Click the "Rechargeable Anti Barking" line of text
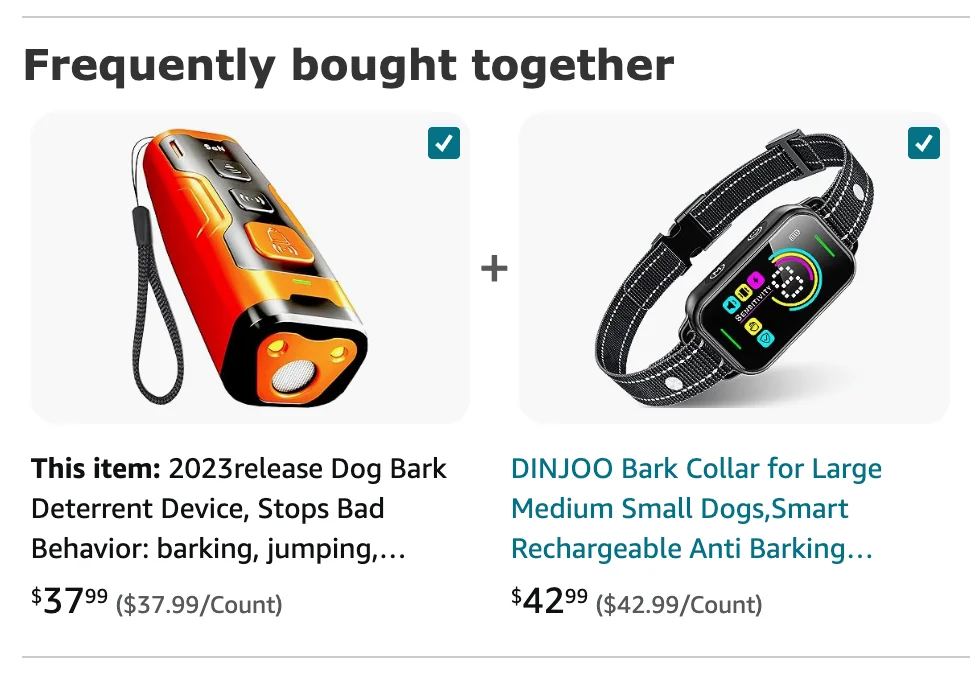The height and width of the screenshot is (678, 970). coord(692,549)
